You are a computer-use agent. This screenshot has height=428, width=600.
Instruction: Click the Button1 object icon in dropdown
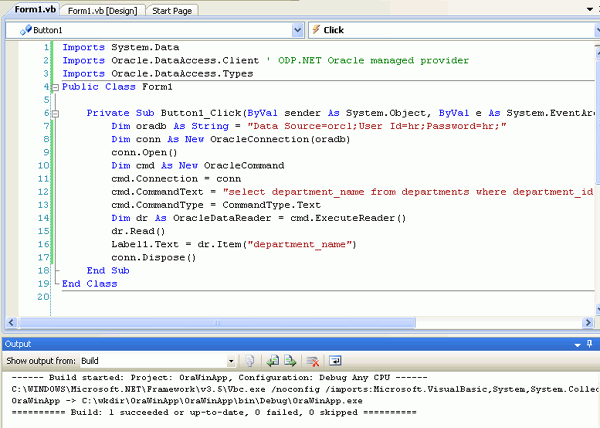[25, 30]
